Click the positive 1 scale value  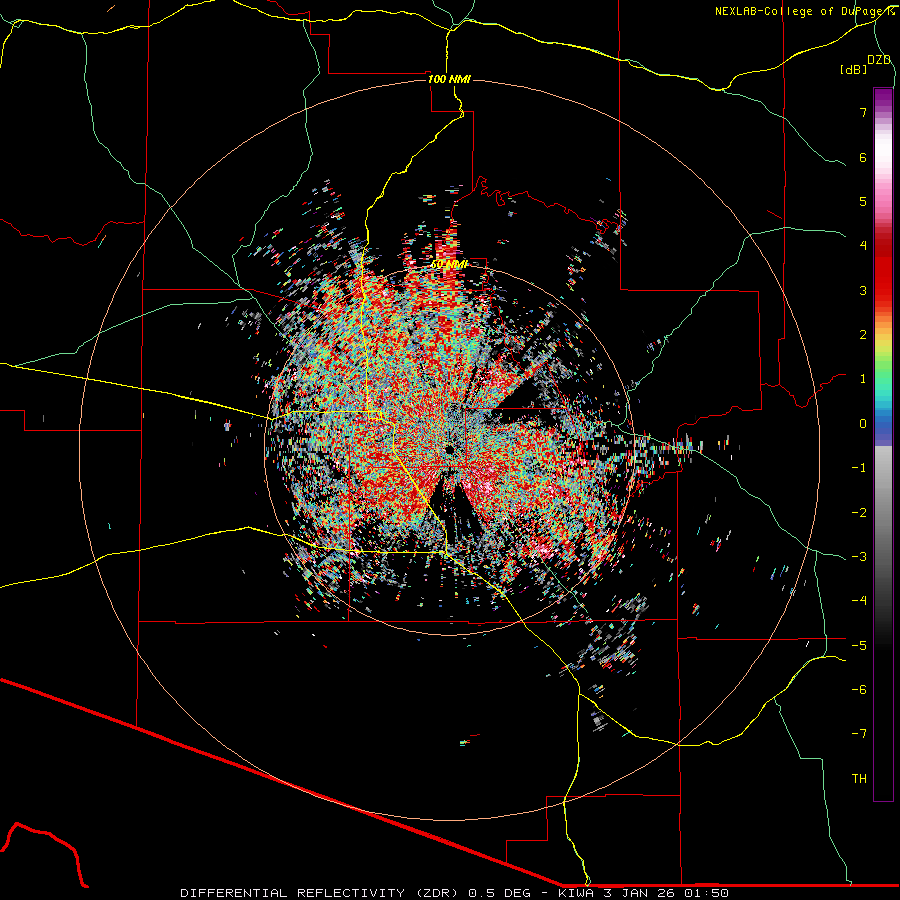[863, 379]
